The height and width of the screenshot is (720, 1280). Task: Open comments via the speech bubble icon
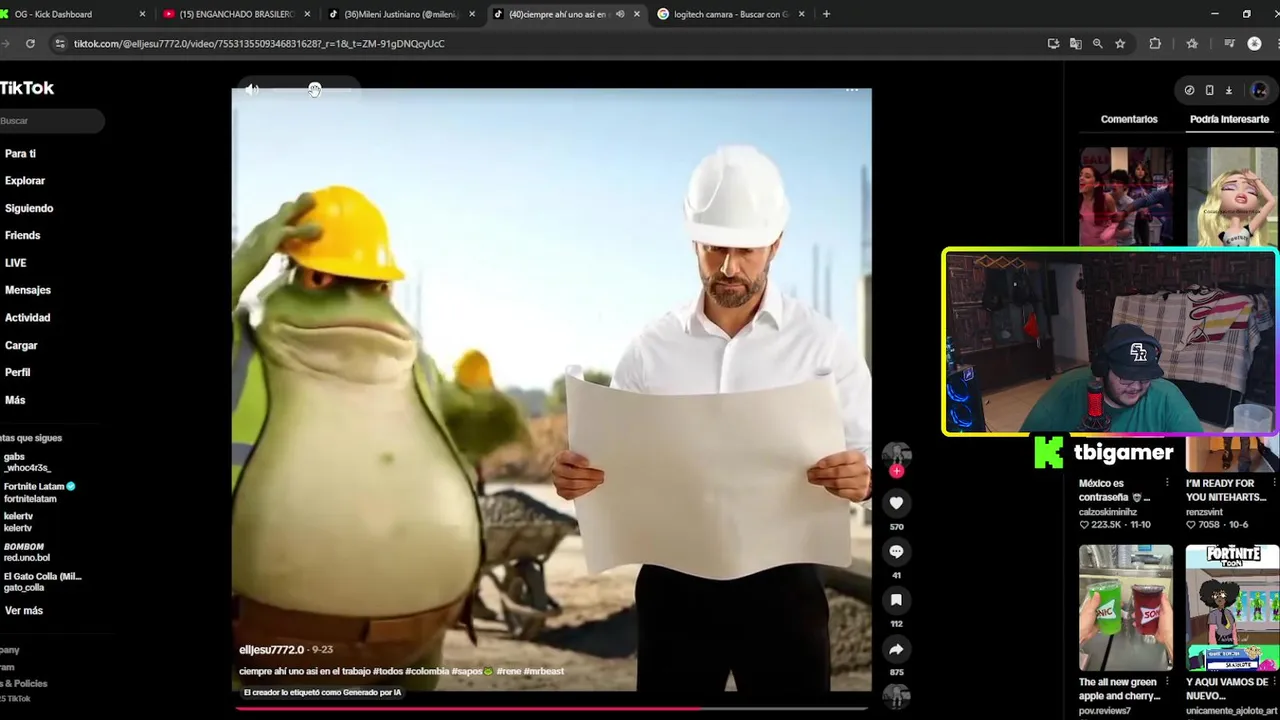(896, 551)
